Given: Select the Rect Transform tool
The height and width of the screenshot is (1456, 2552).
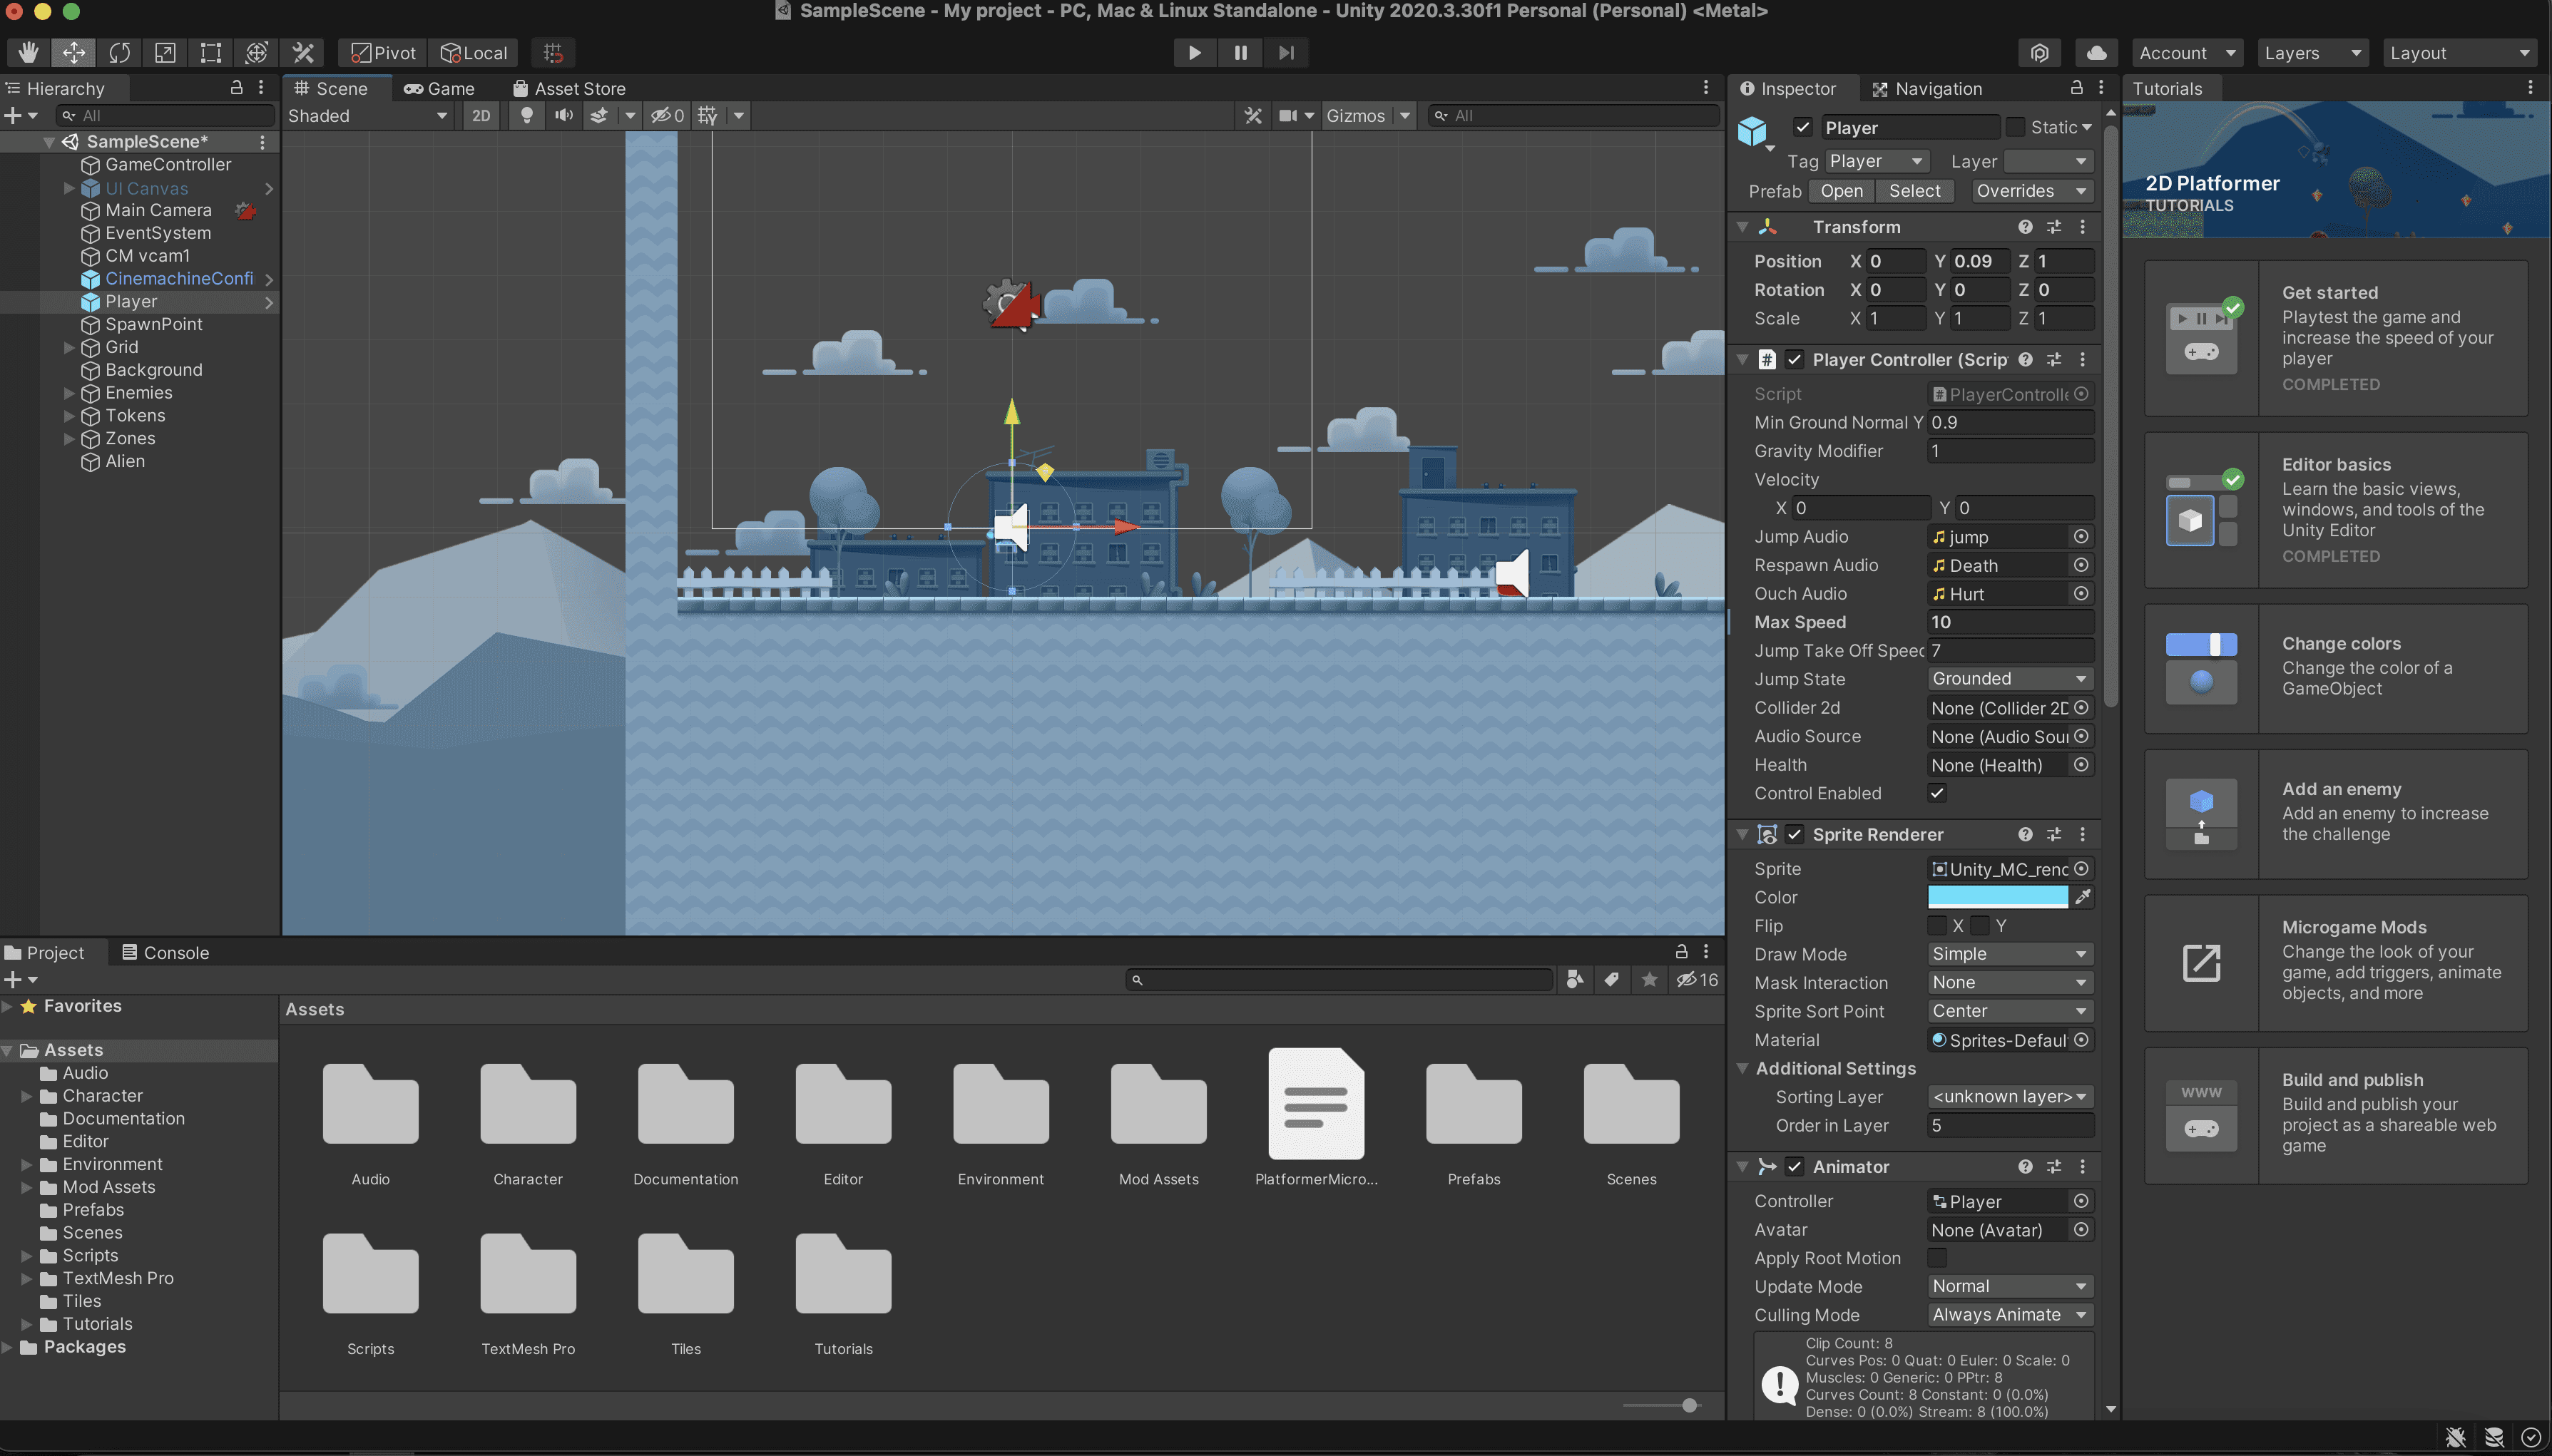Looking at the screenshot, I should click(211, 52).
